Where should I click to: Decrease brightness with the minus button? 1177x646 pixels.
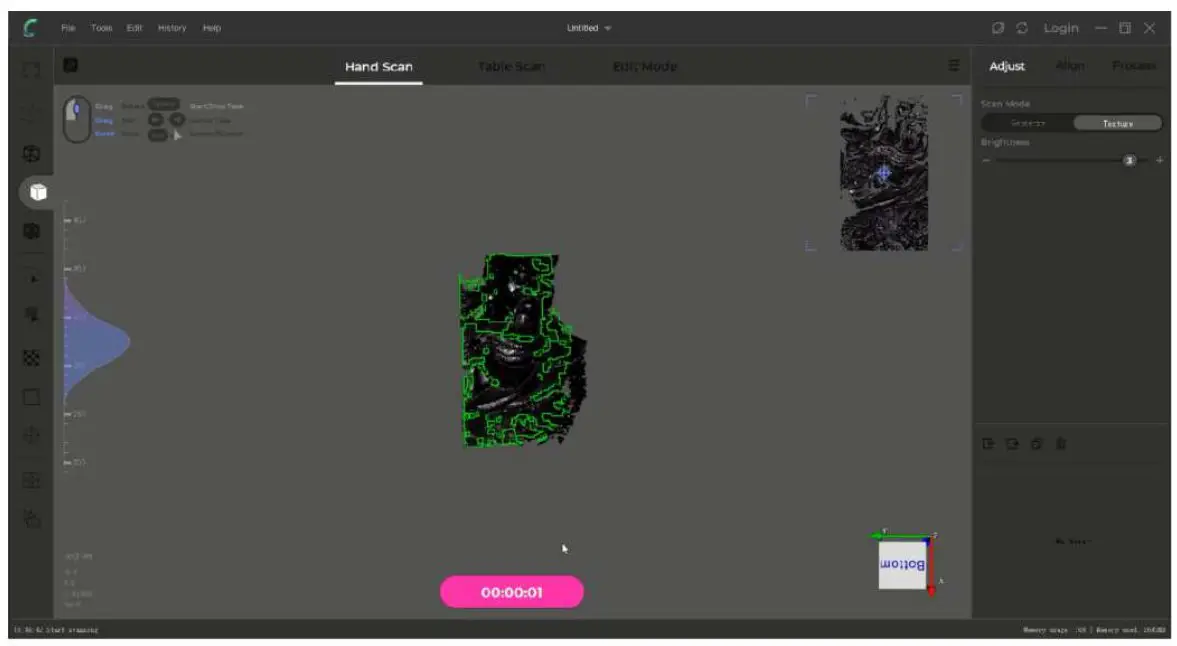[986, 161]
